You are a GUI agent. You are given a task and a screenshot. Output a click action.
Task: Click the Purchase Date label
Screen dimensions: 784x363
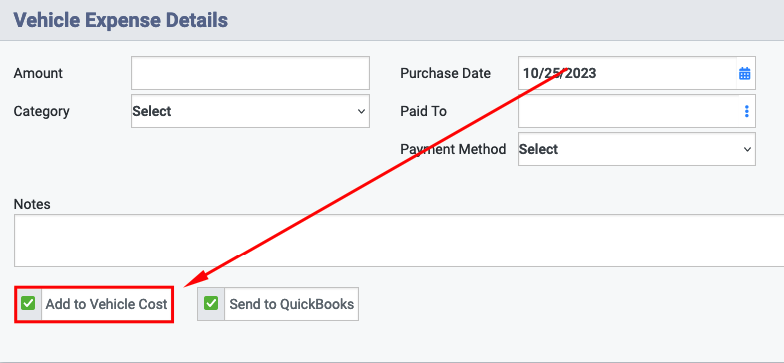446,74
